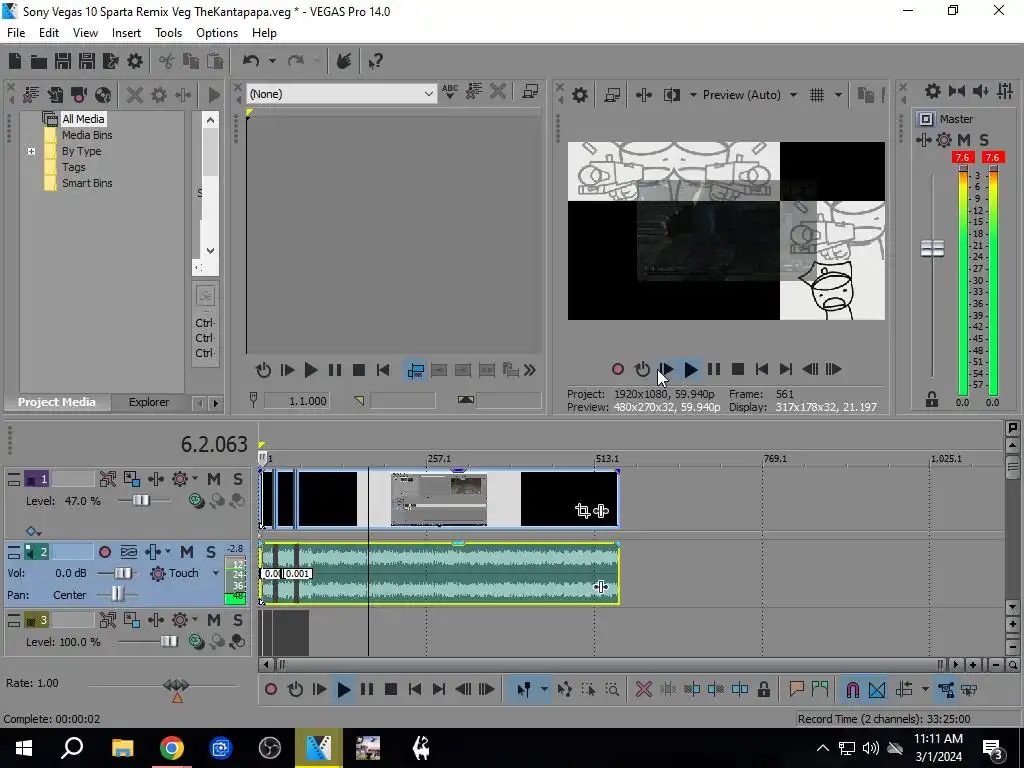Image resolution: width=1024 pixels, height=768 pixels.
Task: Mute video Track 1
Action: point(214,479)
